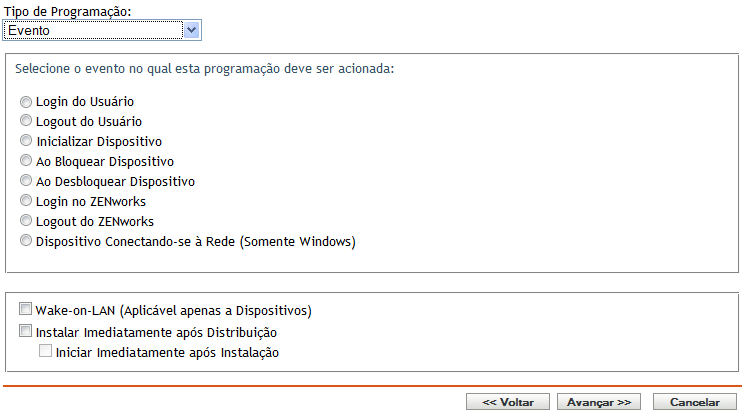Select Dispositivo Conectando-se à Rede radio button
Viewport: 746px width, 419px height.
[x=26, y=242]
